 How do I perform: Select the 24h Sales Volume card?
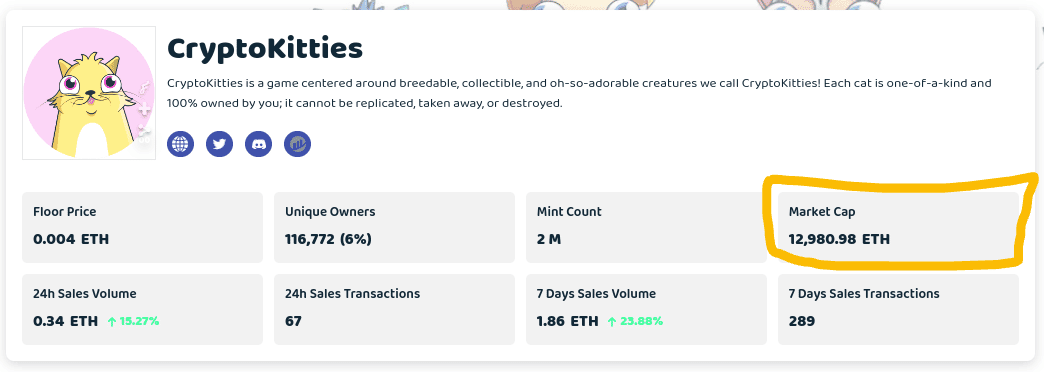(x=142, y=309)
